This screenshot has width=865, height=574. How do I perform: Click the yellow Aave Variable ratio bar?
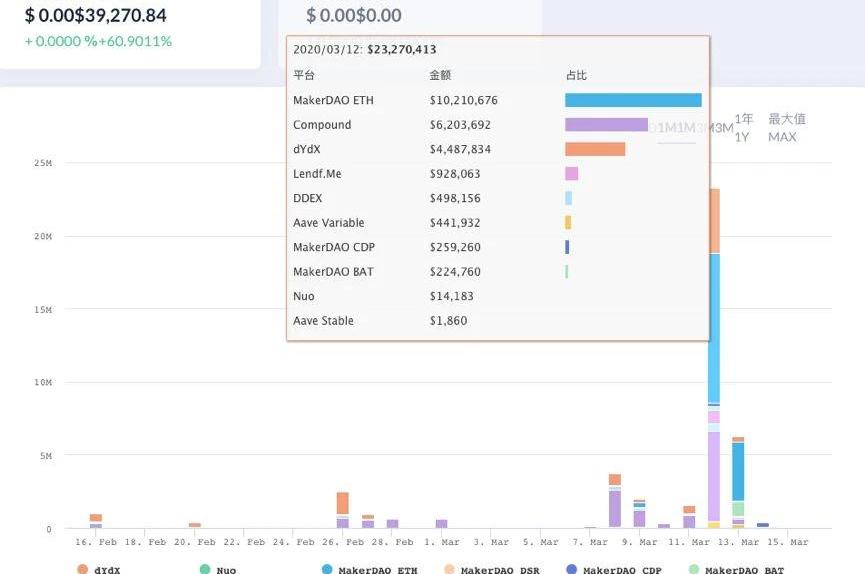568,222
